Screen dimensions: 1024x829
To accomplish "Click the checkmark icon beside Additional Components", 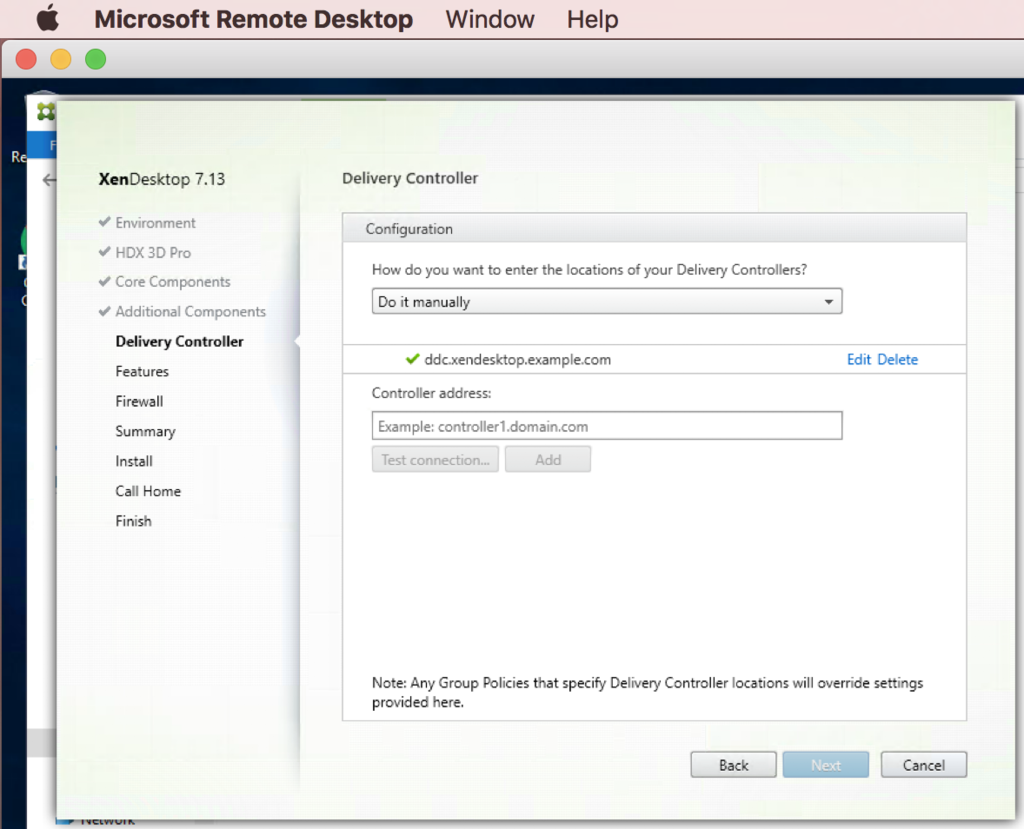I will (104, 311).
